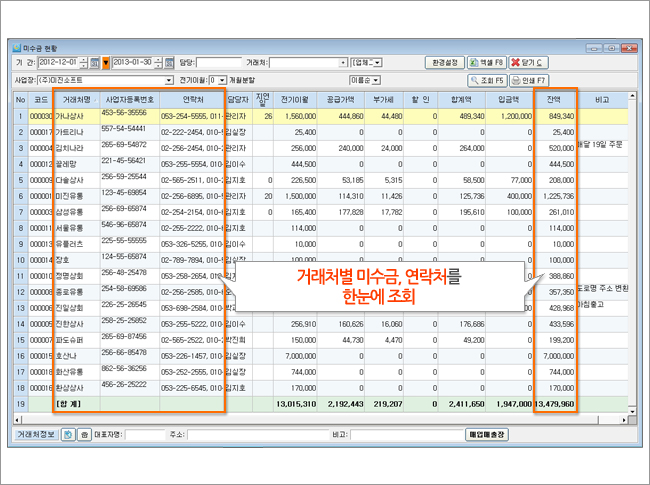Click the 거래처명 column header
The height and width of the screenshot is (485, 650).
coord(76,99)
